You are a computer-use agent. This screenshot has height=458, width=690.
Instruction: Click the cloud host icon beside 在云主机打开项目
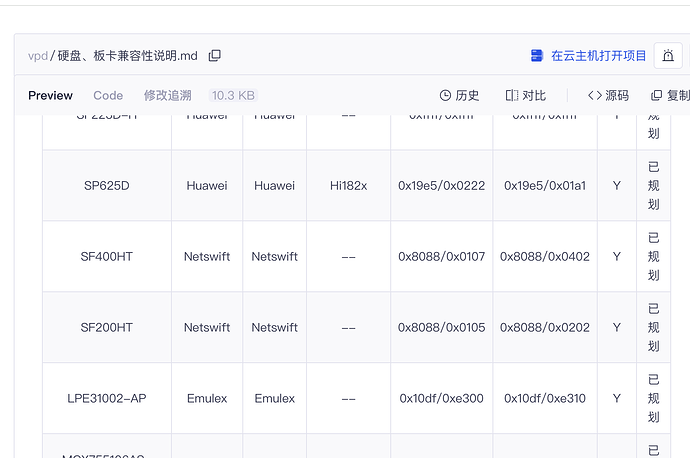point(537,56)
